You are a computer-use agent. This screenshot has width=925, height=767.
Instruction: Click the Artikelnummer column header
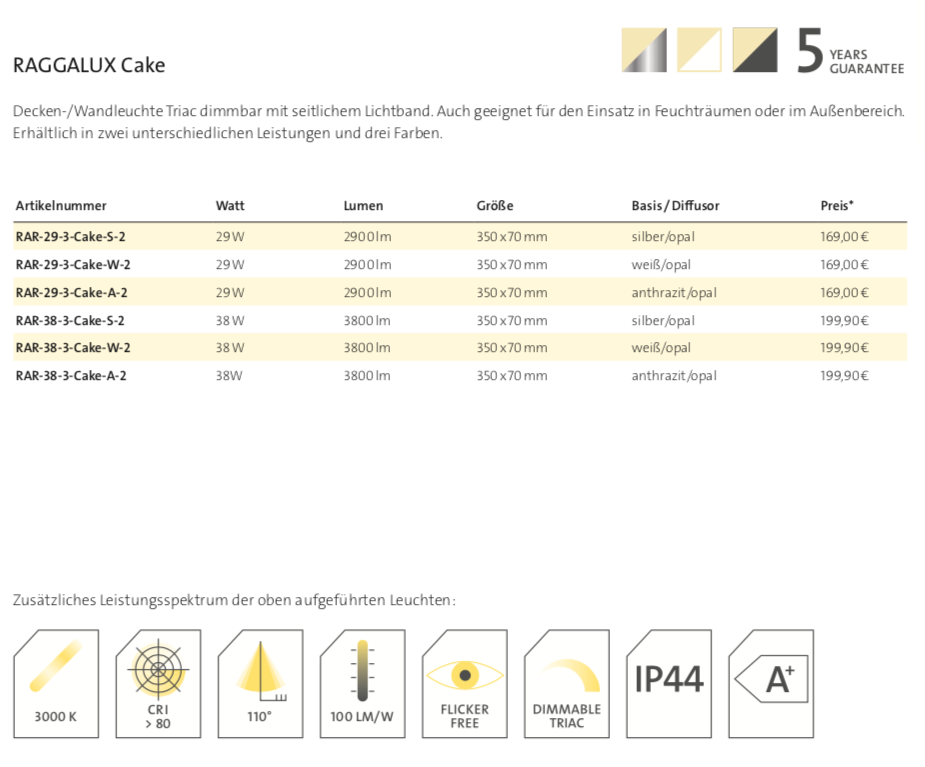61,206
